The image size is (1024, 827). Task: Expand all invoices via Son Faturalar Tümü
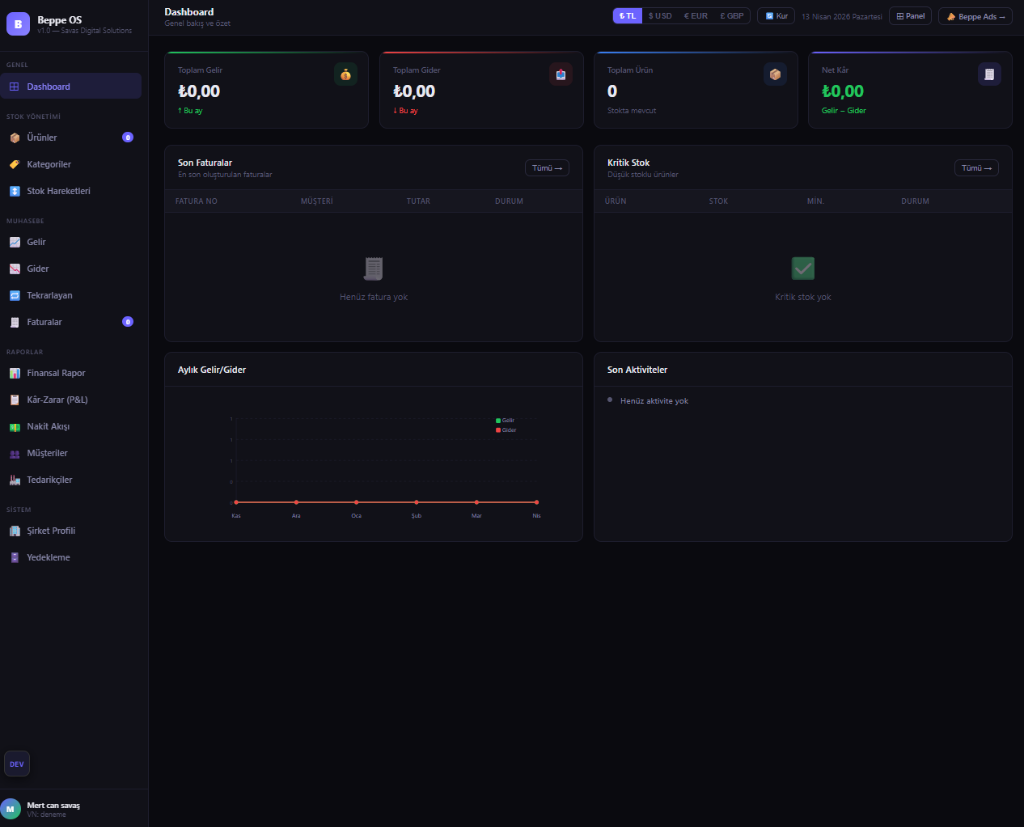click(547, 168)
